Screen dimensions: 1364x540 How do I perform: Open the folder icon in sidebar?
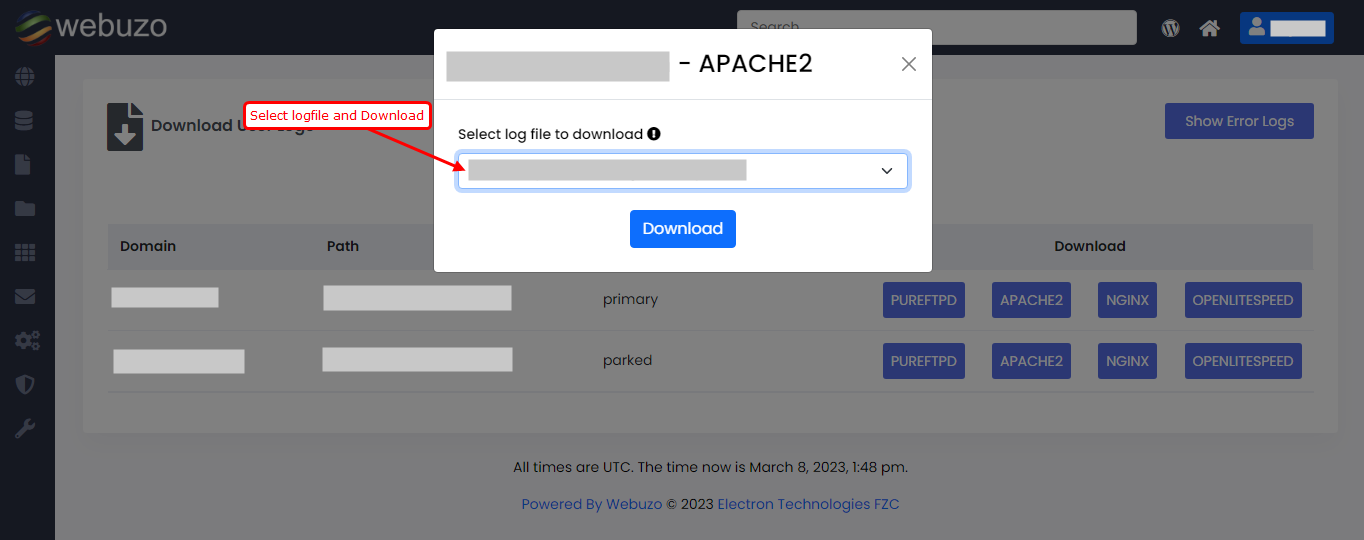(25, 209)
